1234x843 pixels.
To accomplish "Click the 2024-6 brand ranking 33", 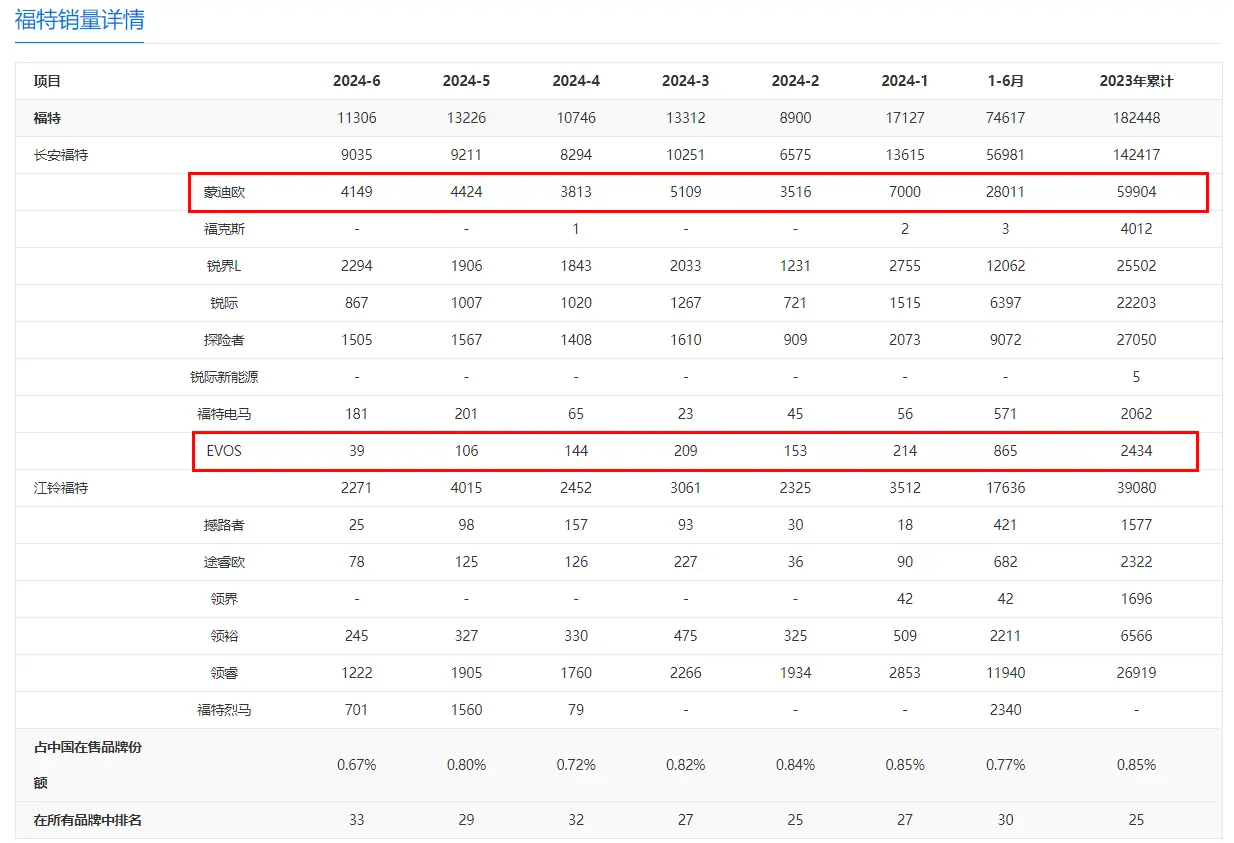I will pyautogui.click(x=357, y=820).
